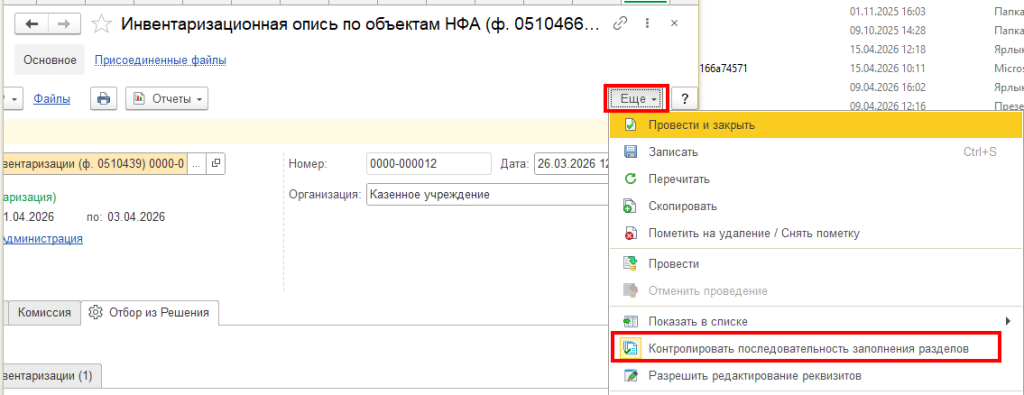Open Присоединенные файлы link
1024x395 pixels.
pyautogui.click(x=161, y=60)
